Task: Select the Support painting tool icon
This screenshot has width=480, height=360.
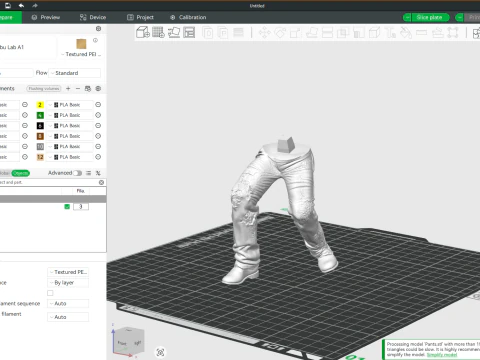Action: (x=359, y=33)
